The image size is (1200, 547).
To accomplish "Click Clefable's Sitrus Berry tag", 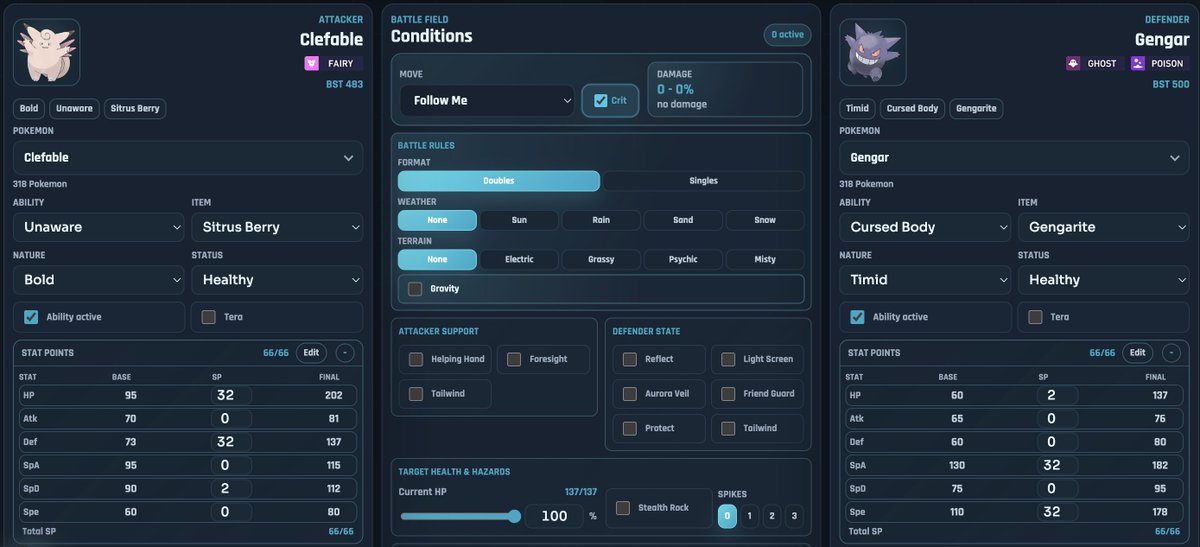I will click(135, 108).
